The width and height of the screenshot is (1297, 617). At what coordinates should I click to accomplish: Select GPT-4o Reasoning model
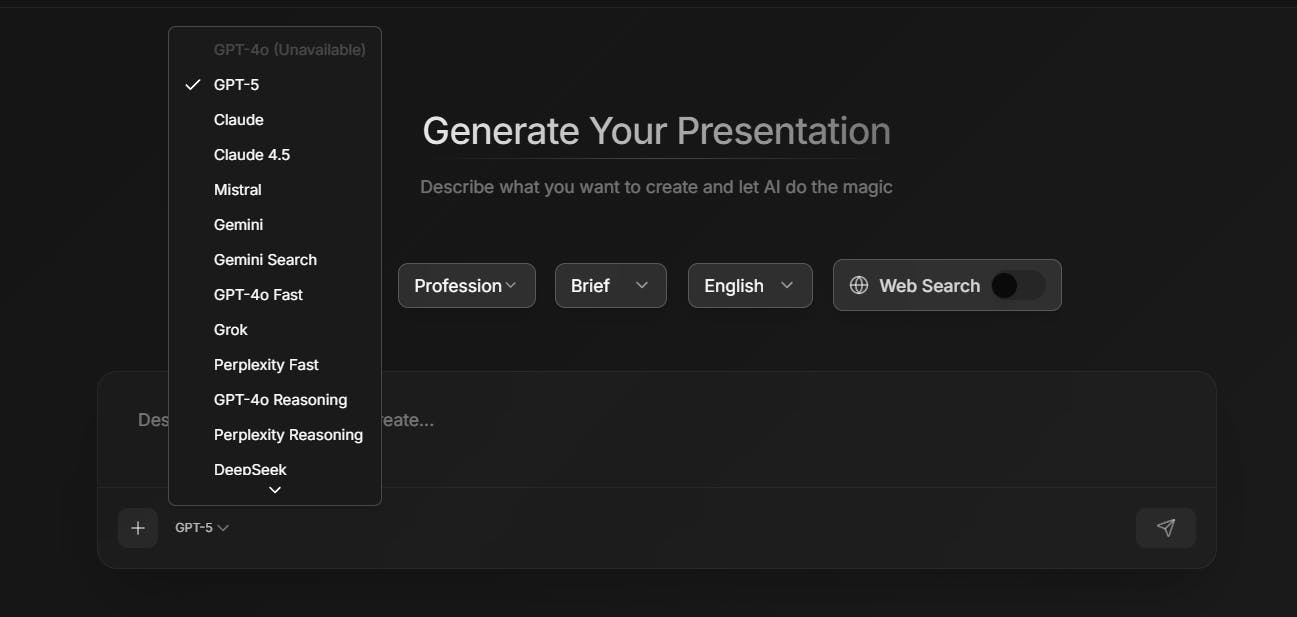click(x=275, y=400)
